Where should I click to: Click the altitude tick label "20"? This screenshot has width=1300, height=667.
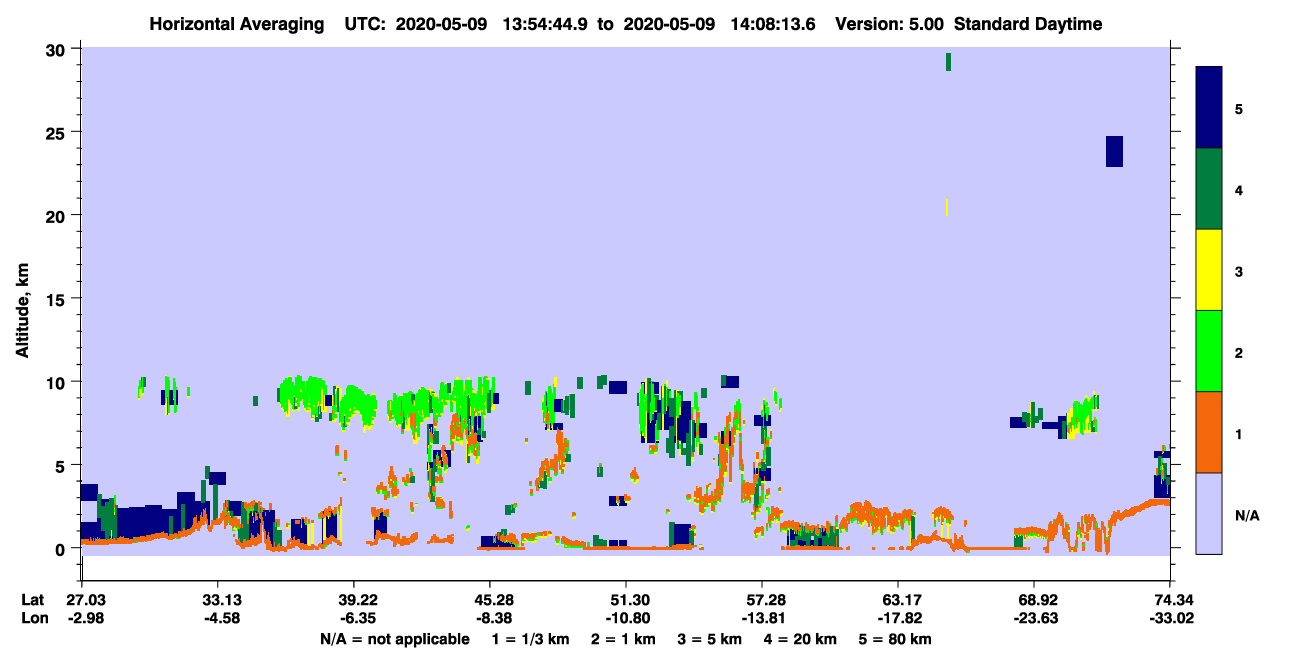coord(57,215)
